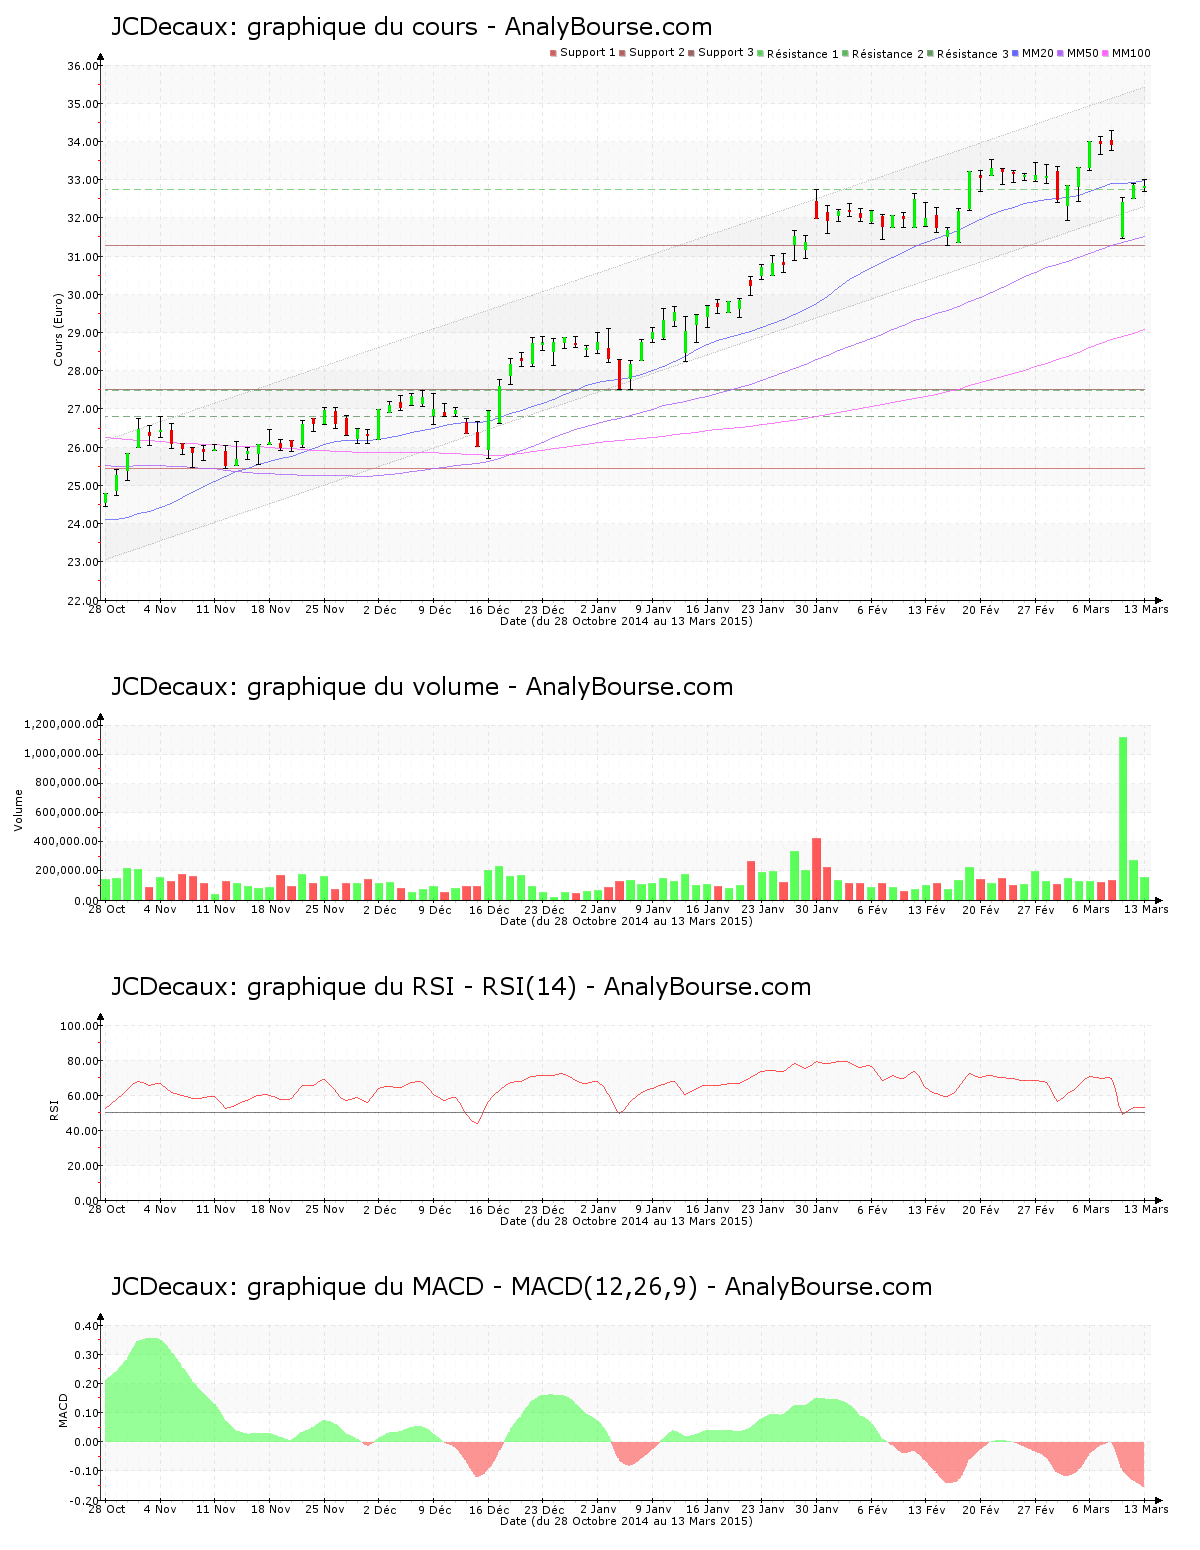
Task: Click the date range caption under volume chart
Action: (626, 921)
